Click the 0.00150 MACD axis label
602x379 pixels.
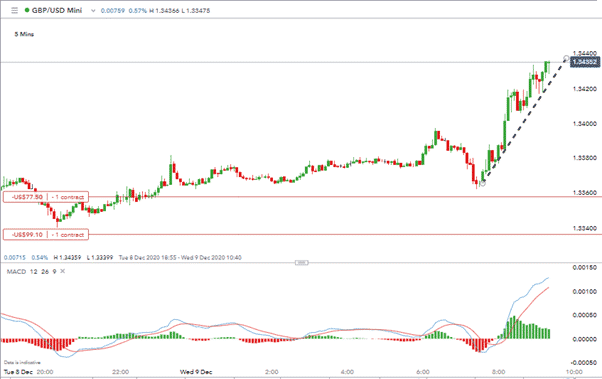pos(585,268)
